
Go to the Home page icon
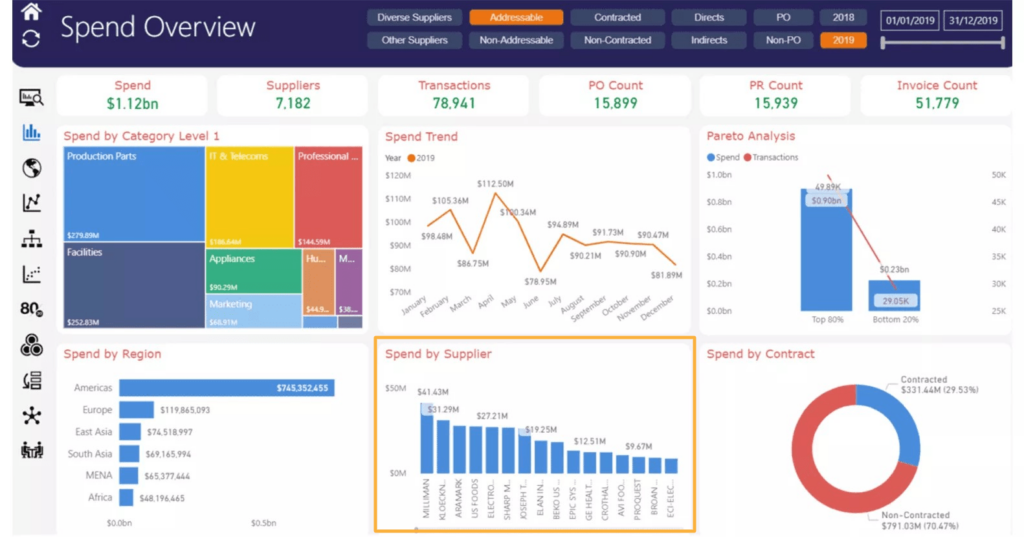[x=31, y=11]
